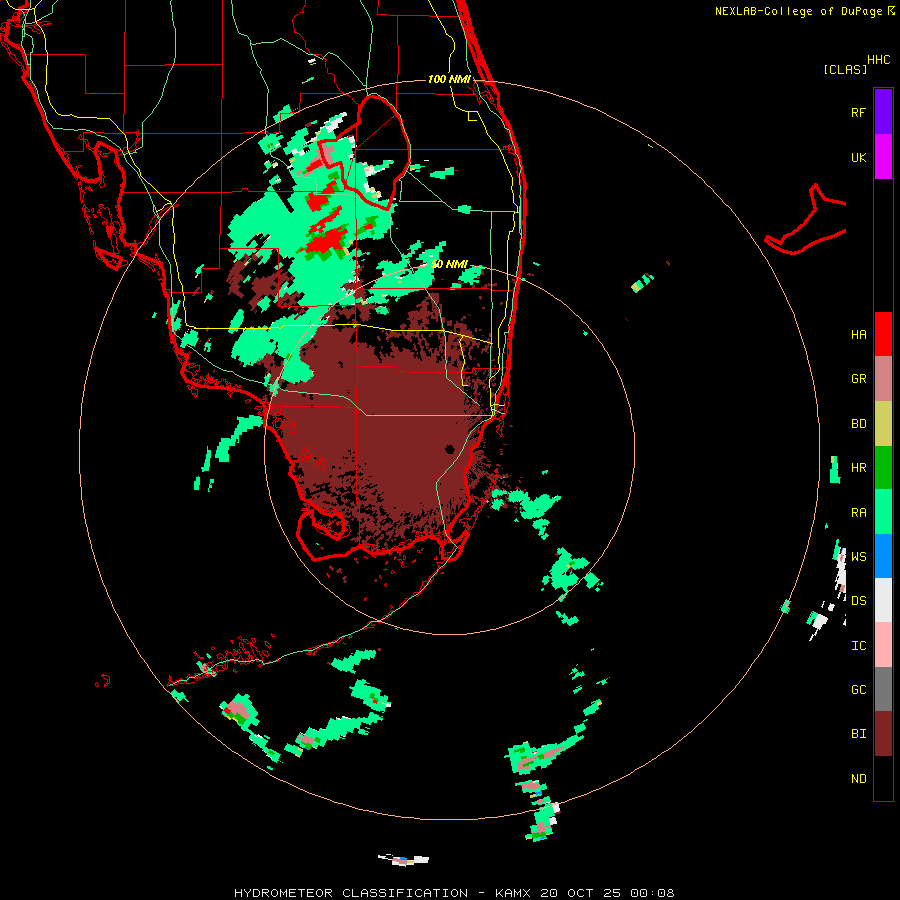Click the 'HA' legend label
900x900 pixels.
tap(858, 334)
